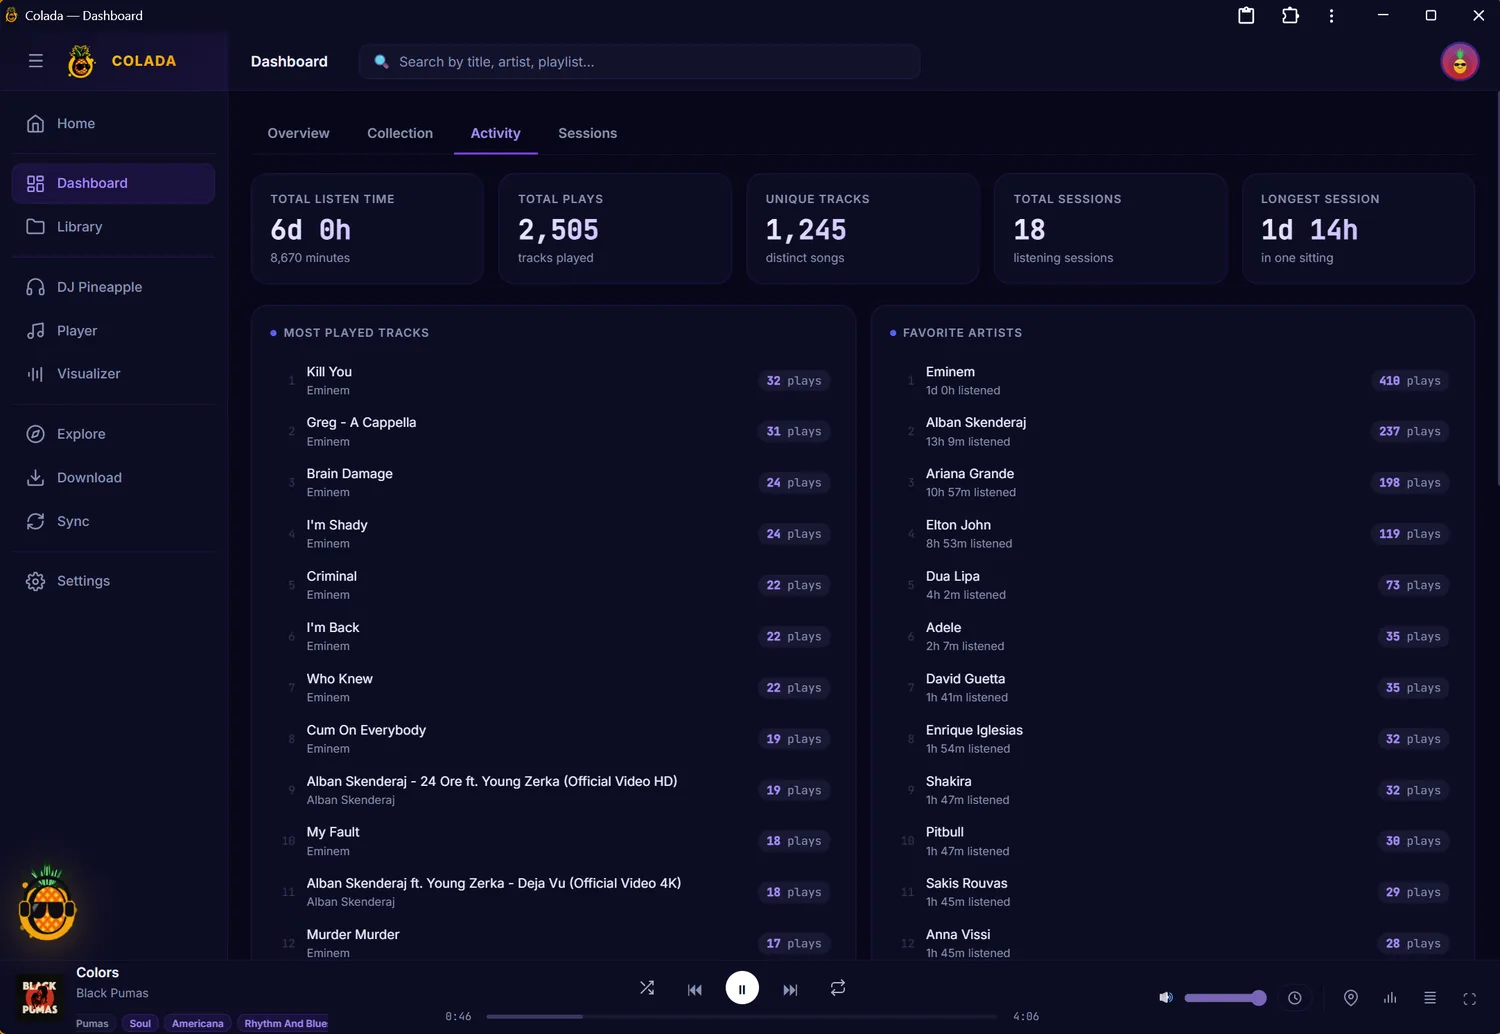Seek in the track progress bar
Viewport: 1500px width, 1034px height.
click(741, 1016)
